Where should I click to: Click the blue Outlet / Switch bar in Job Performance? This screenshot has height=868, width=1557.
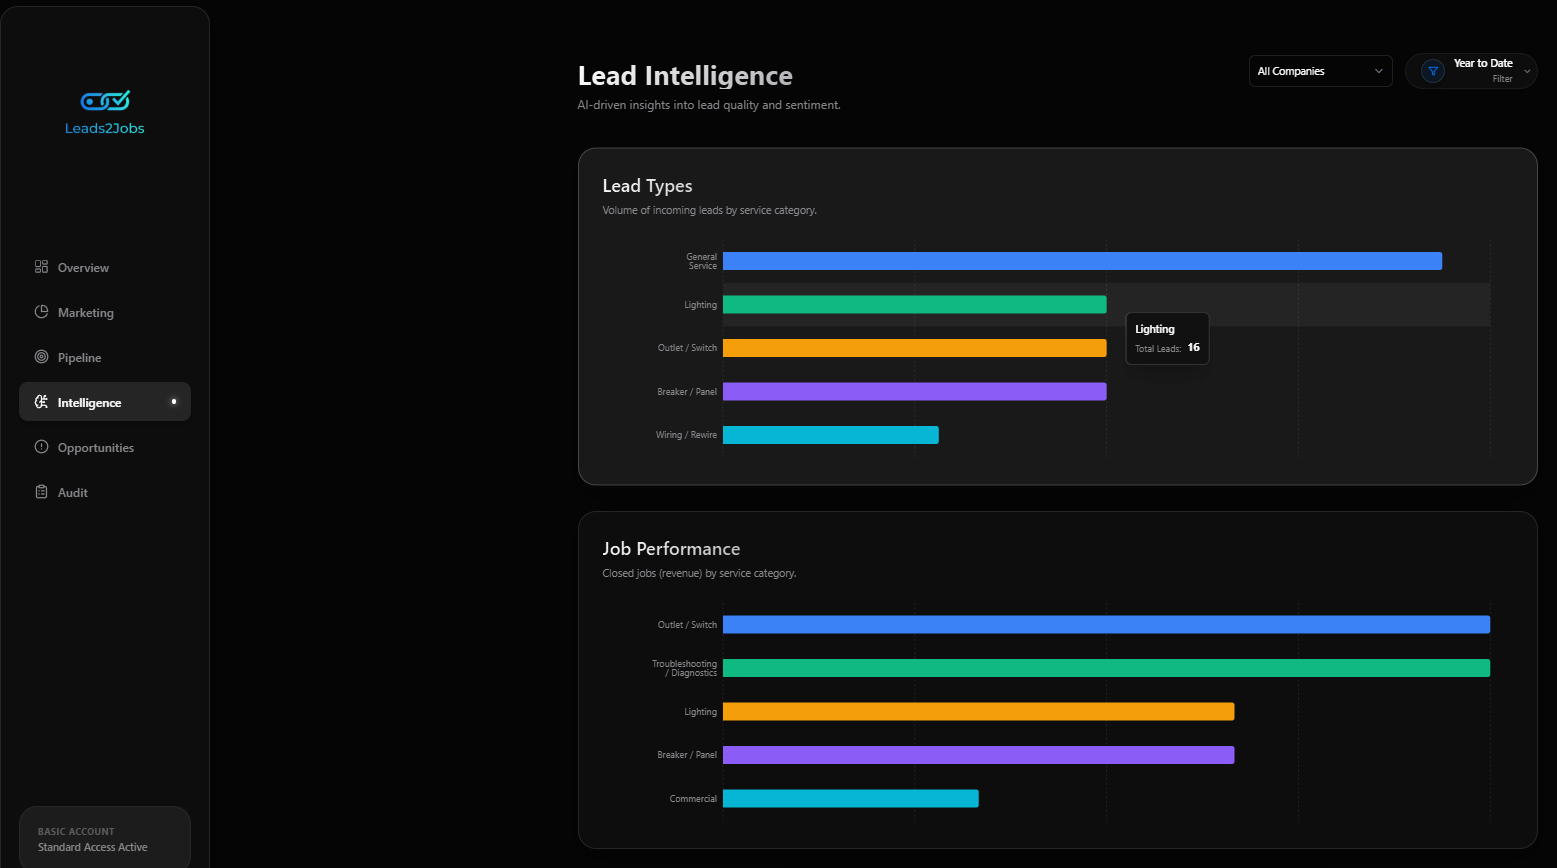point(1106,624)
